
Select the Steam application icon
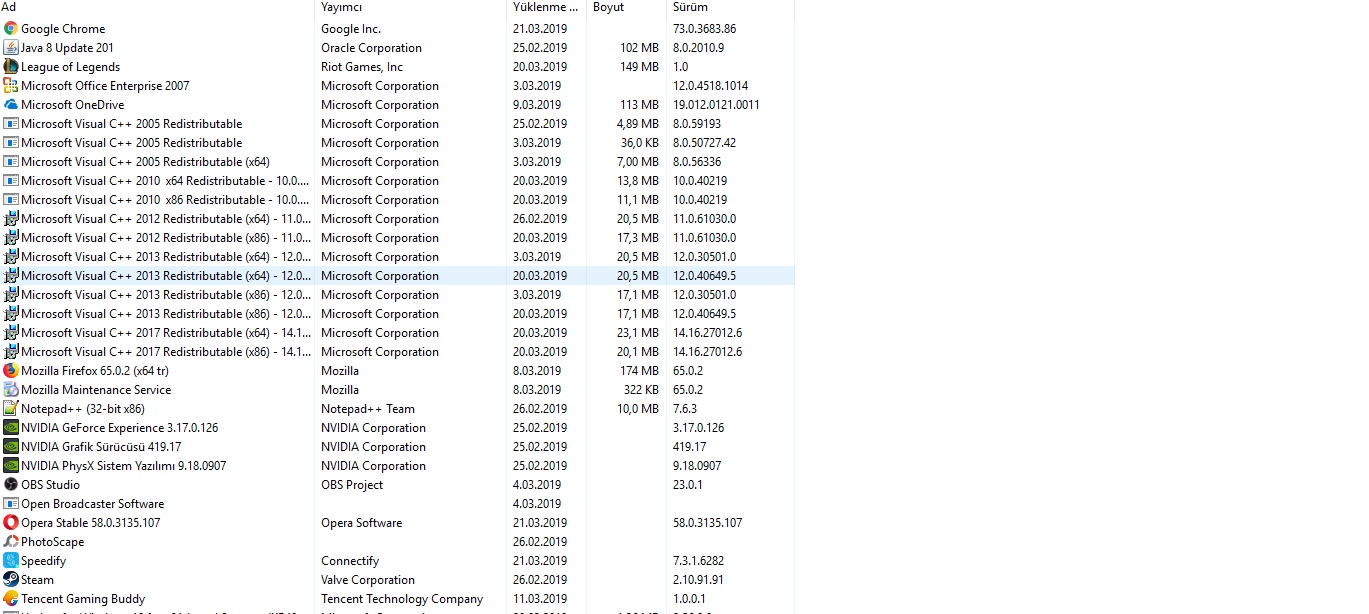coord(11,580)
